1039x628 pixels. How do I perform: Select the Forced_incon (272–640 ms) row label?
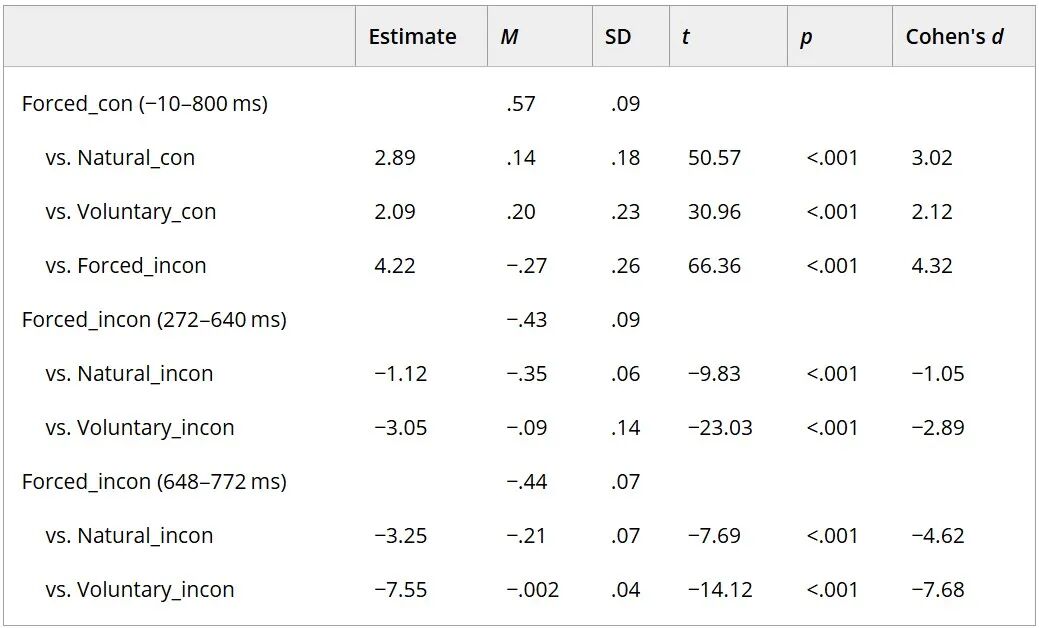154,320
